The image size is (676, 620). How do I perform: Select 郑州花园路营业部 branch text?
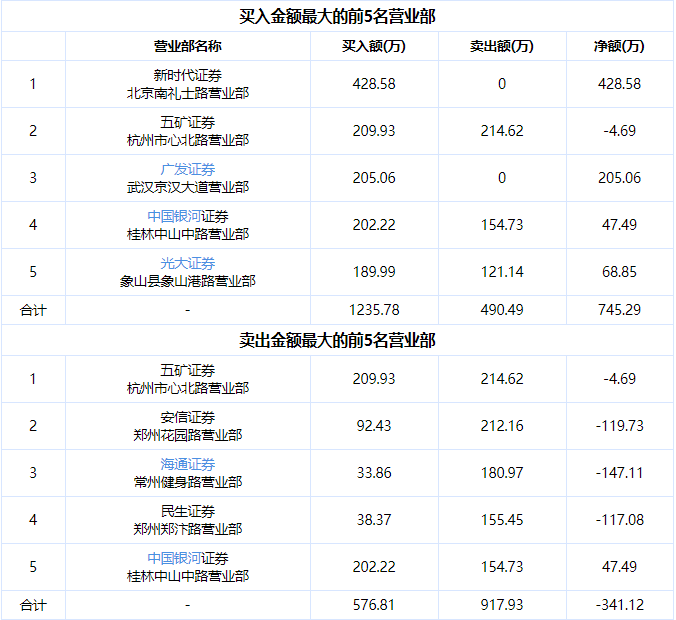coord(188,435)
